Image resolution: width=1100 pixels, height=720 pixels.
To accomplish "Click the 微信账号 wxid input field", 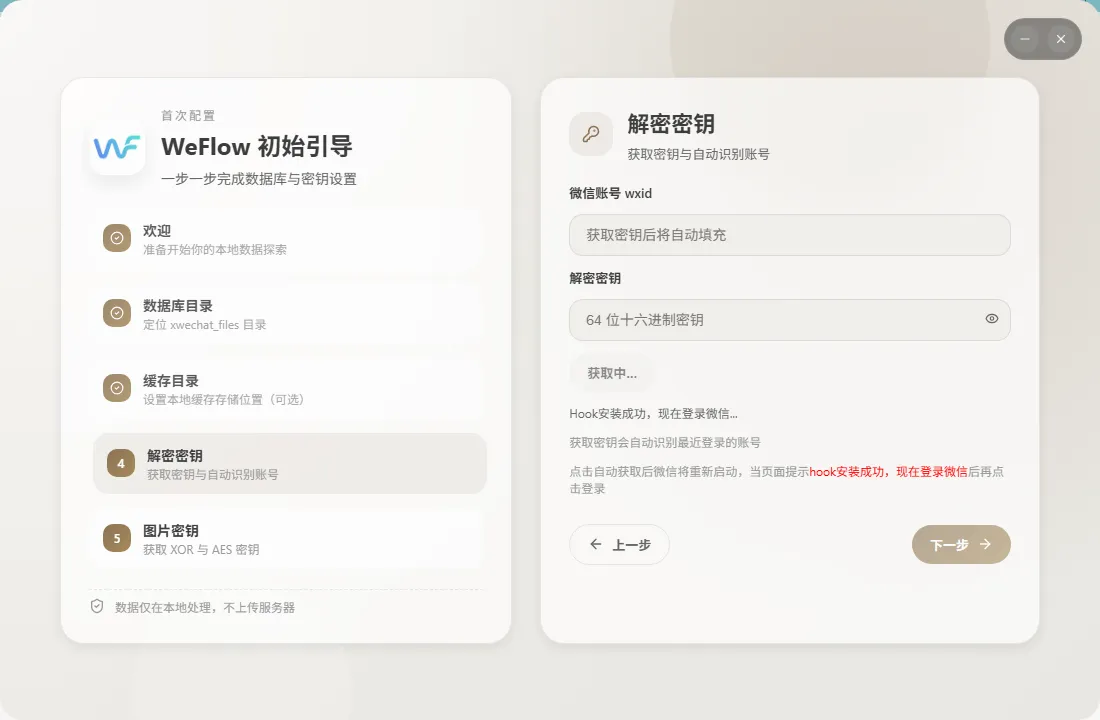I will (789, 235).
